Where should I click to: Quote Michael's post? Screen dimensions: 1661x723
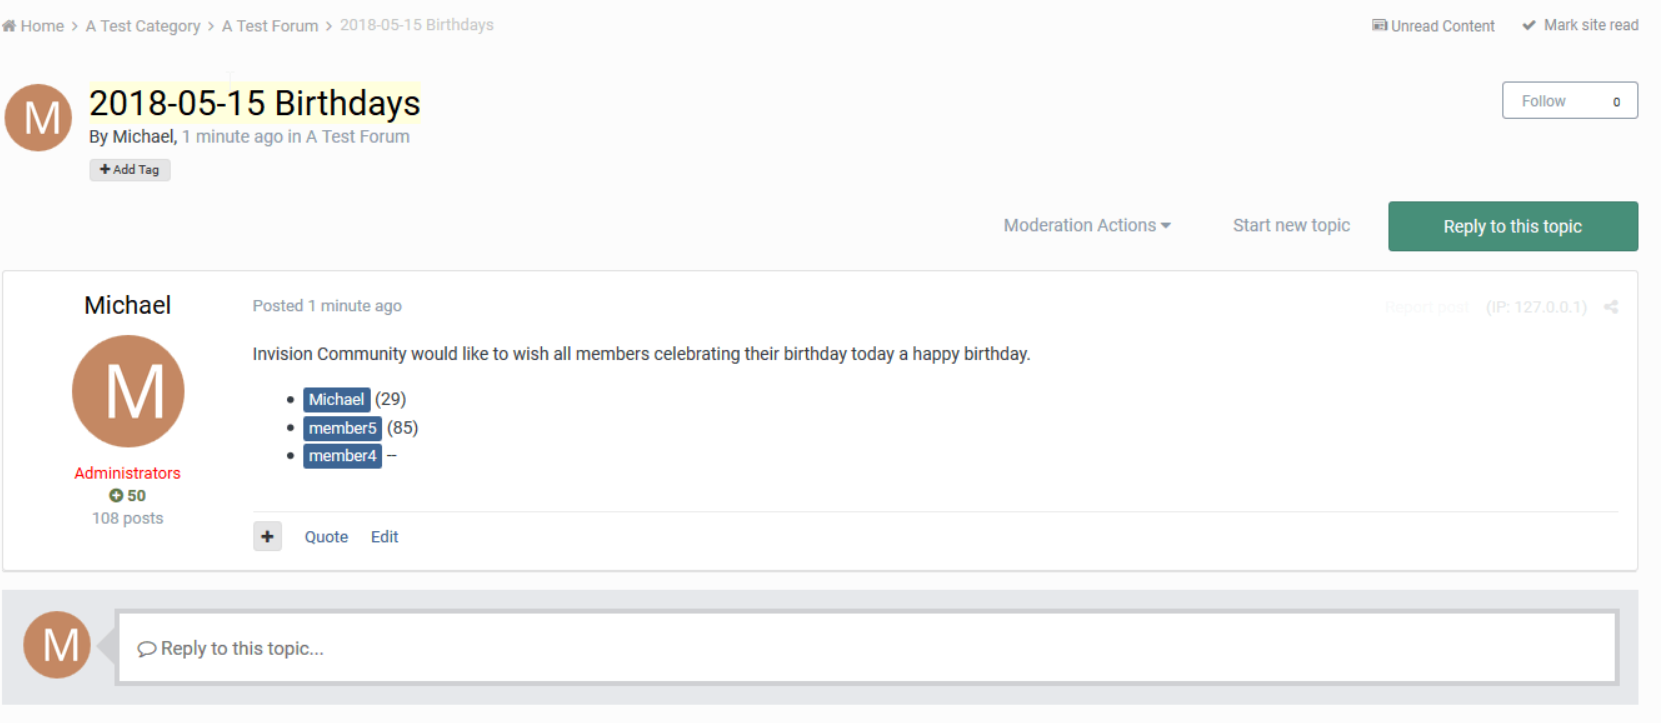[x=326, y=537]
